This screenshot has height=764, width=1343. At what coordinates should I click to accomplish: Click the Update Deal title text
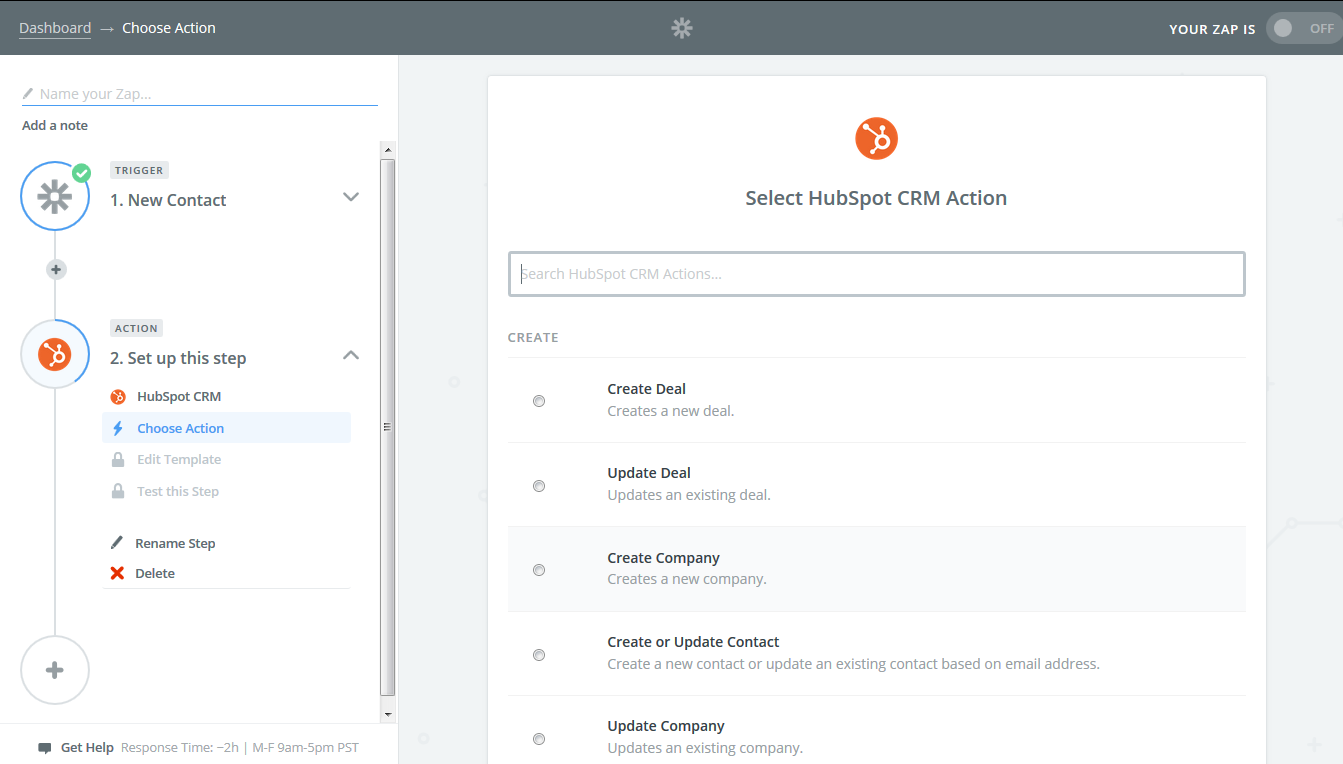[649, 473]
